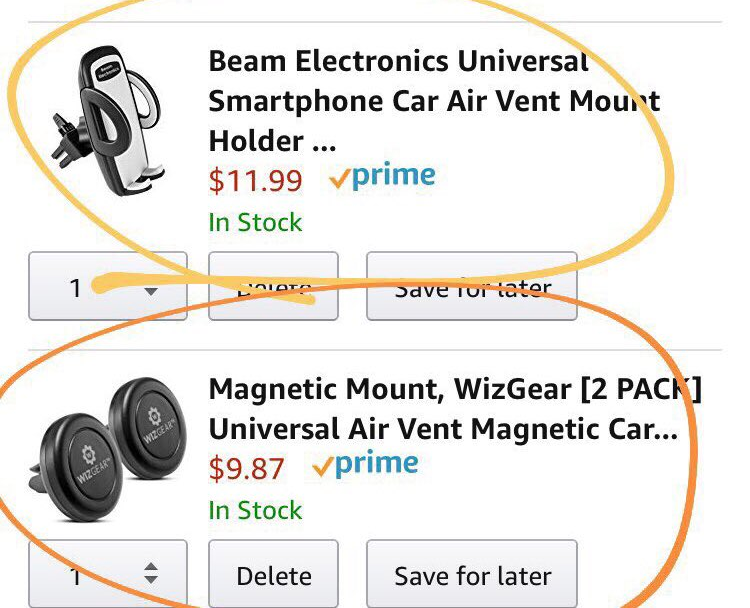Screen dimensions: 750x608
Task: Click the $9.87 price of the WizGear mount
Action: (246, 468)
